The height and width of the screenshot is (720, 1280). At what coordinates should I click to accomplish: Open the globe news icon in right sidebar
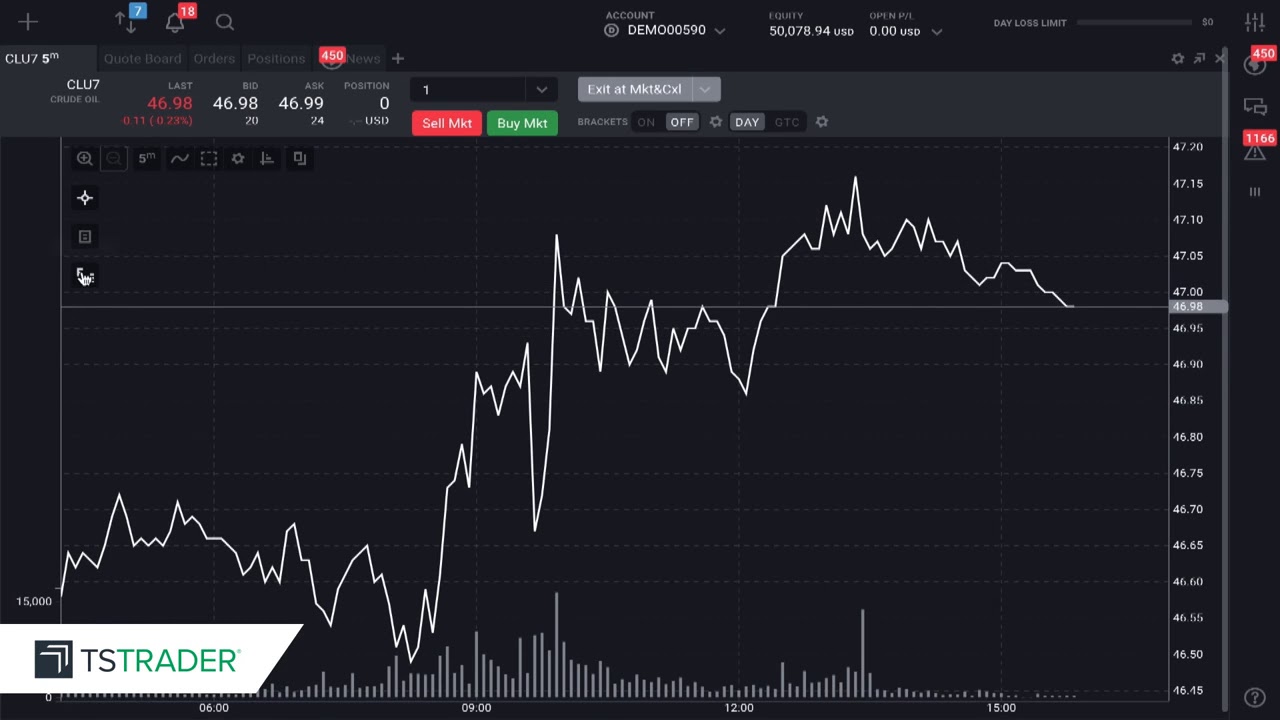[1254, 64]
